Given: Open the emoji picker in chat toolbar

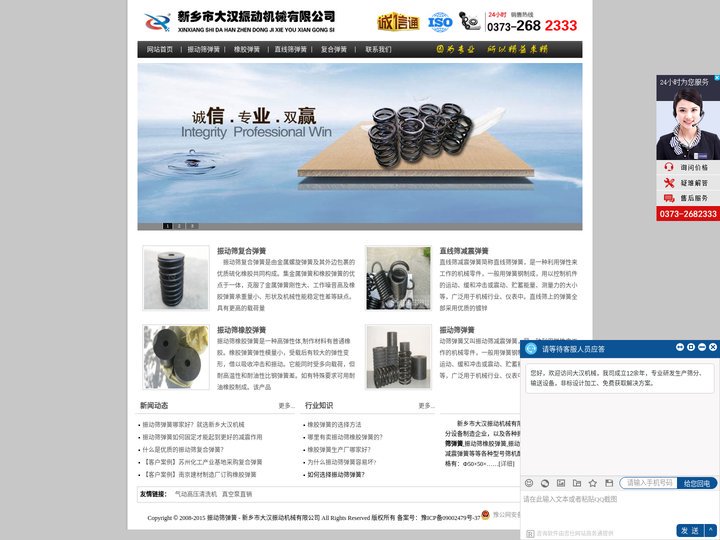Looking at the screenshot, I should click(x=529, y=483).
